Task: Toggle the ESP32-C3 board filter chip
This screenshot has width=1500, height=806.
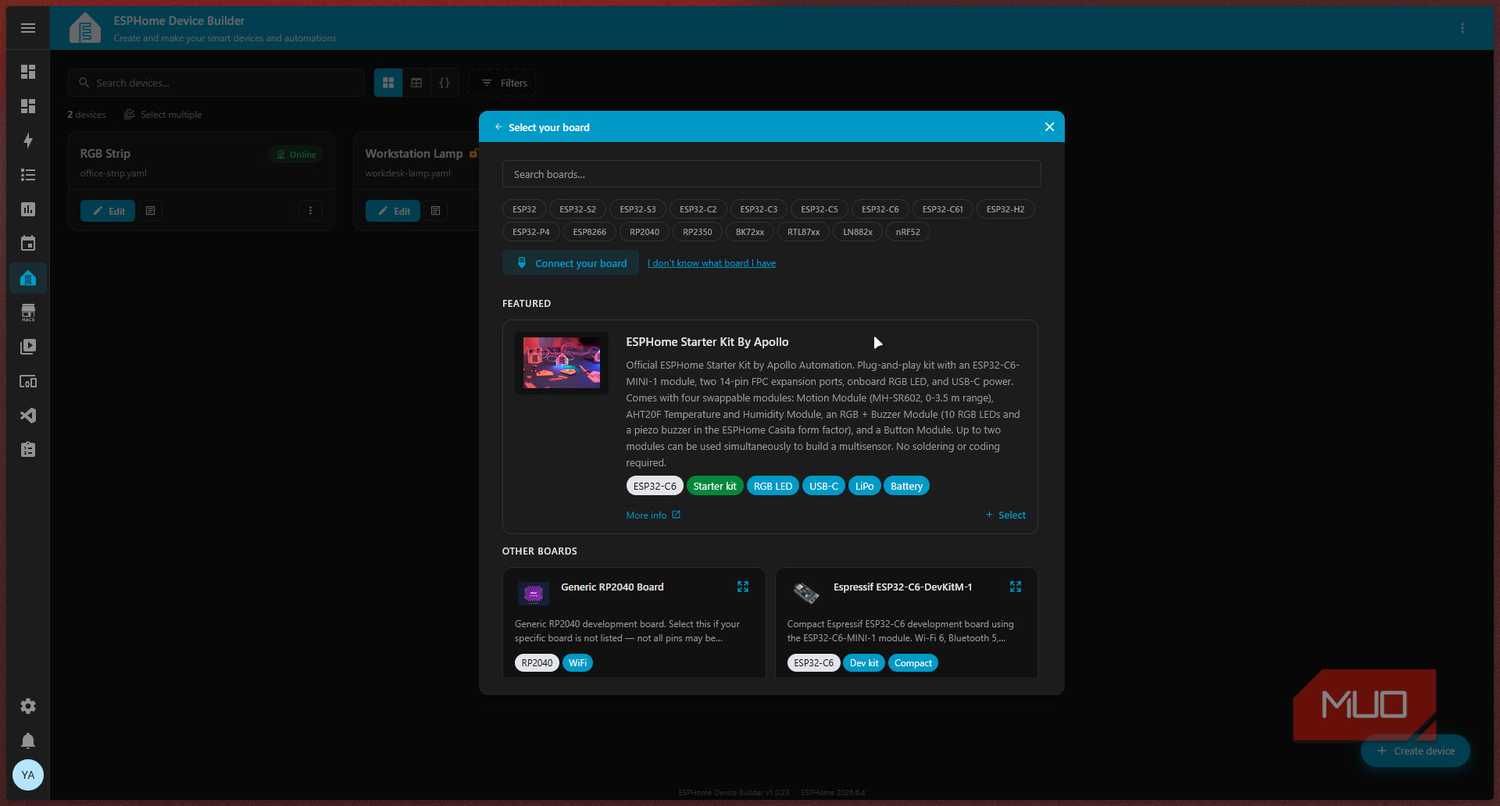Action: click(758, 209)
